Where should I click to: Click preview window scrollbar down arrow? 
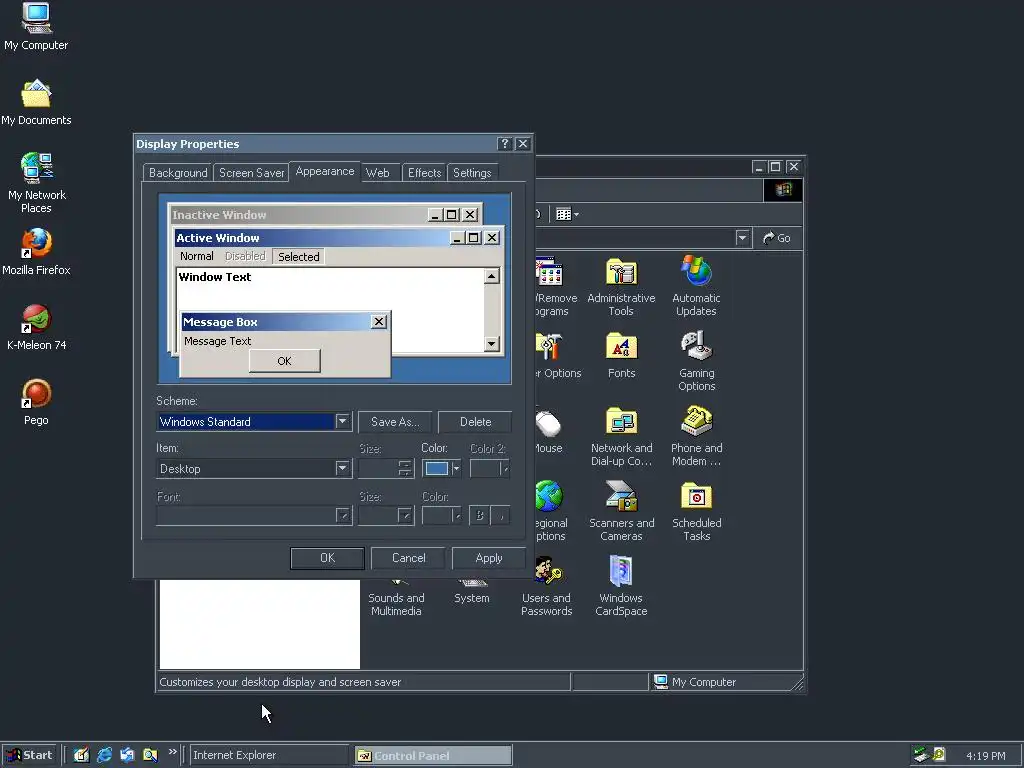492,344
